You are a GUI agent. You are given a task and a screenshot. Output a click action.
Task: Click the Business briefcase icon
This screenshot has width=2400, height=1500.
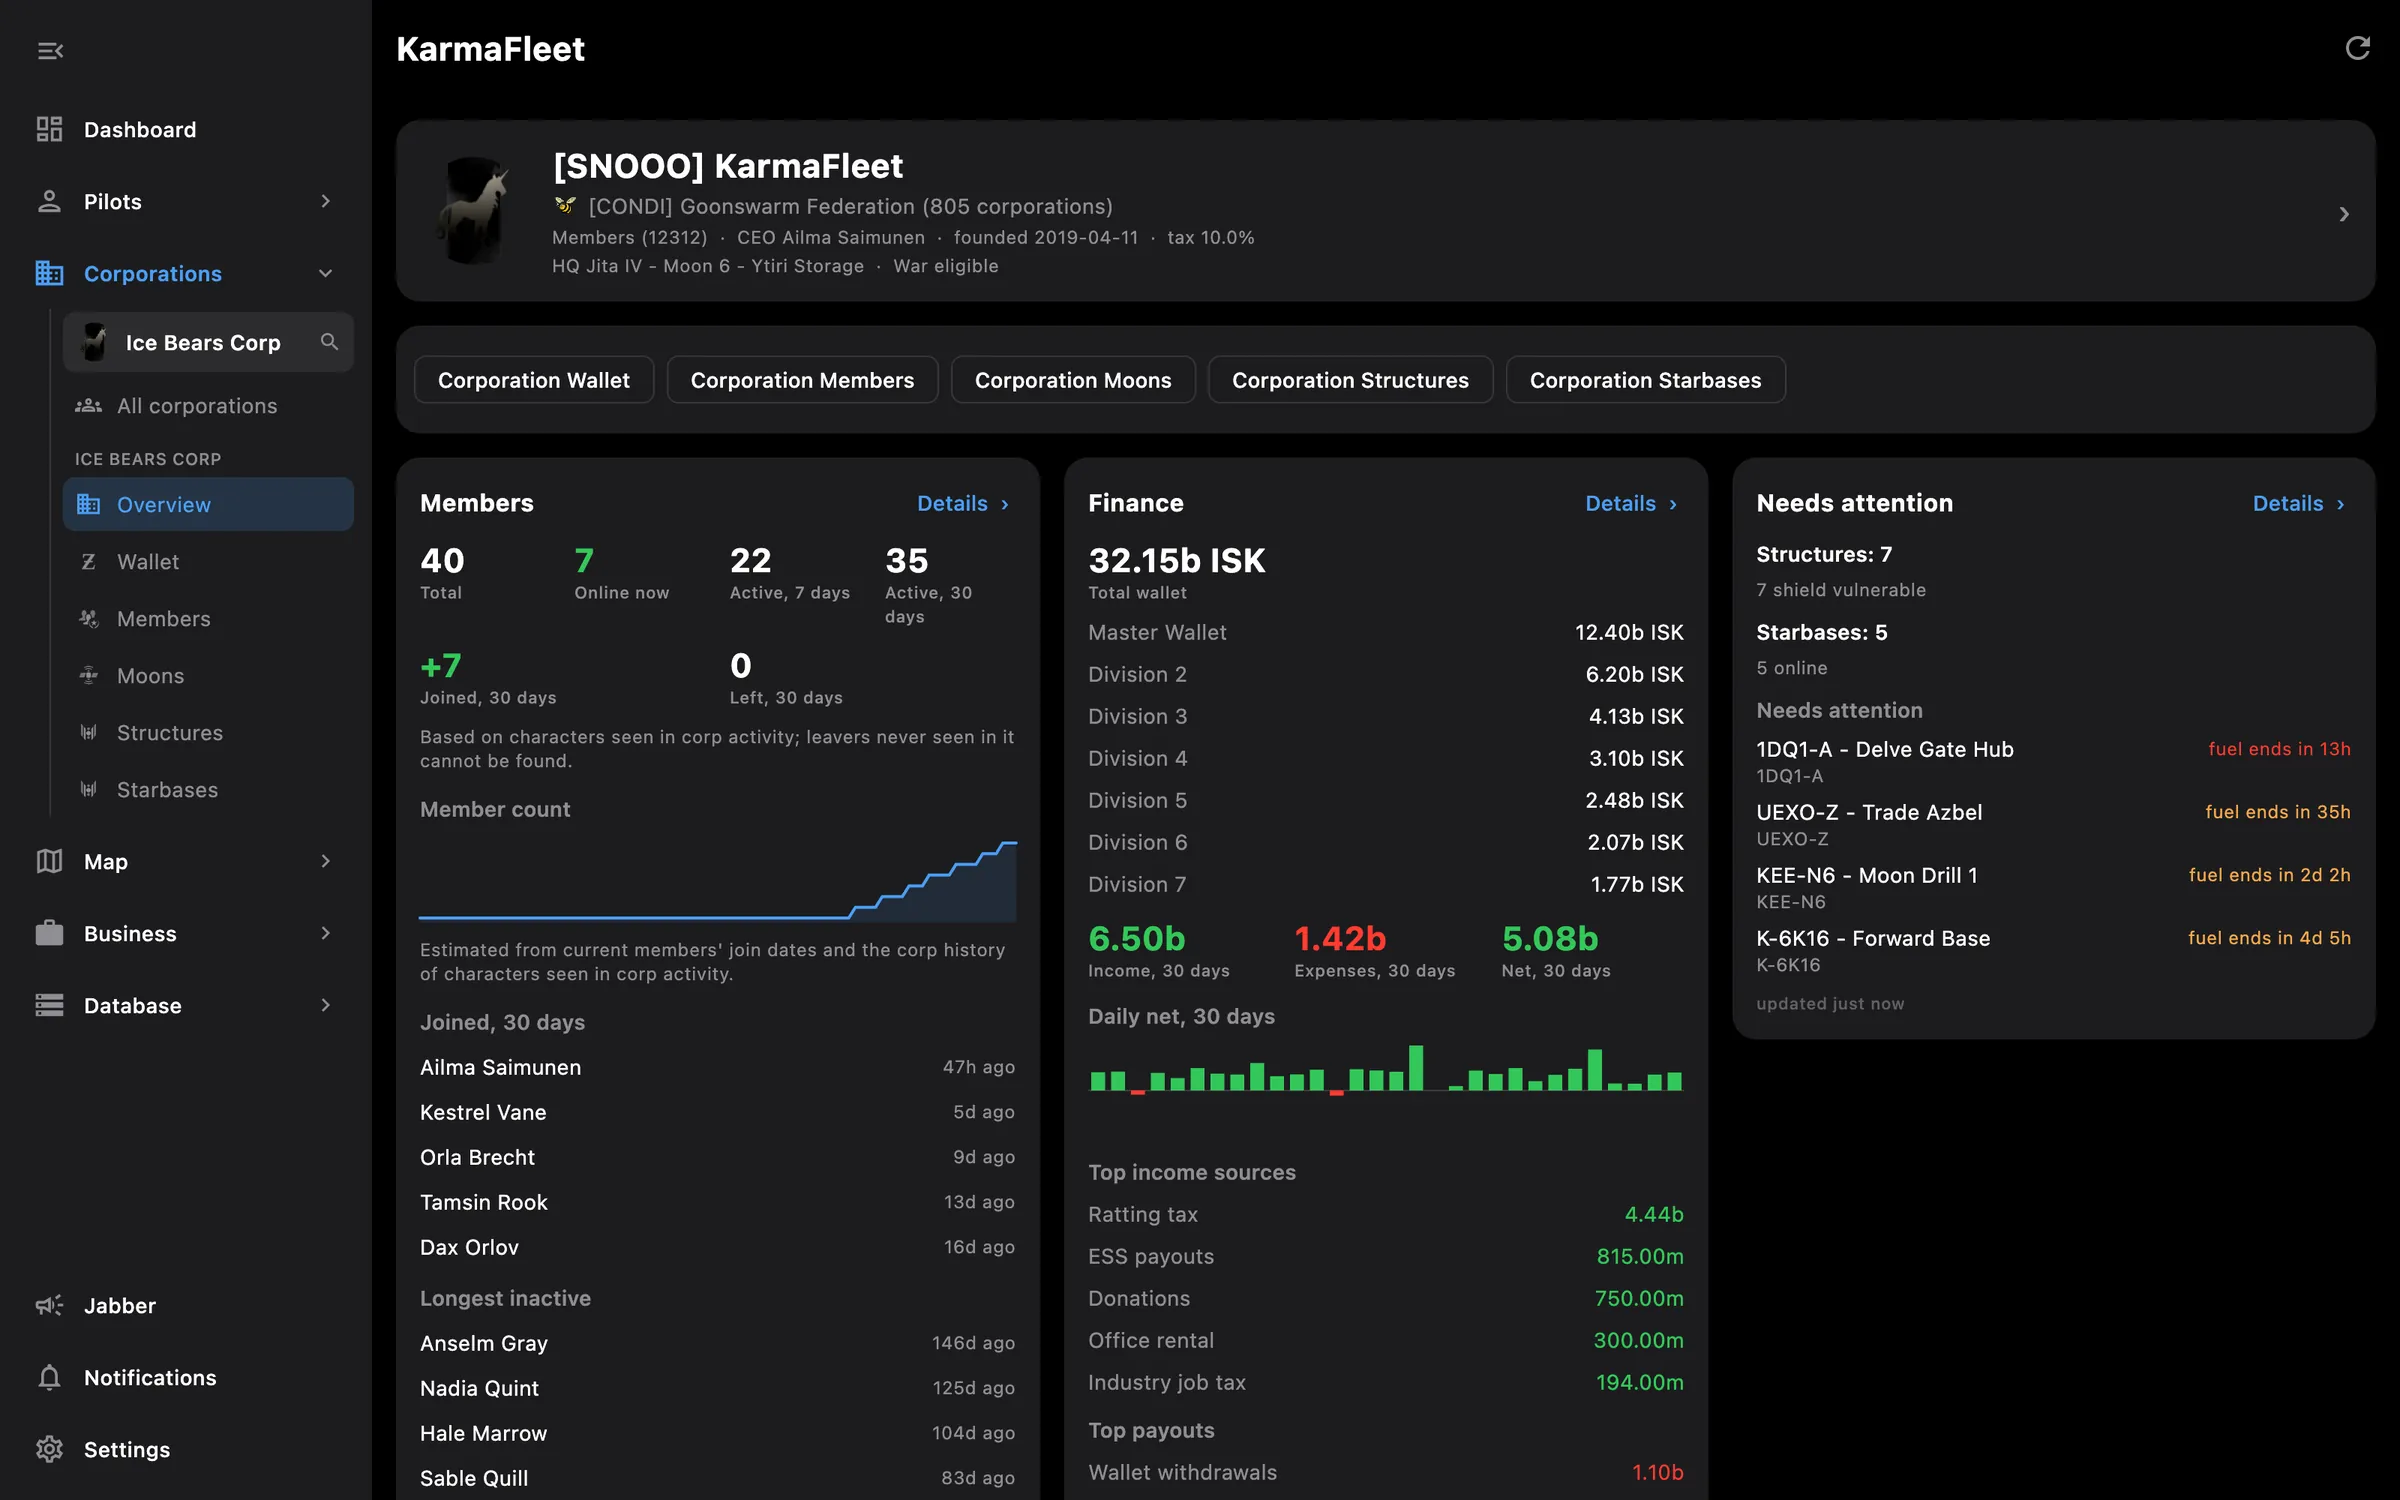pyautogui.click(x=49, y=933)
